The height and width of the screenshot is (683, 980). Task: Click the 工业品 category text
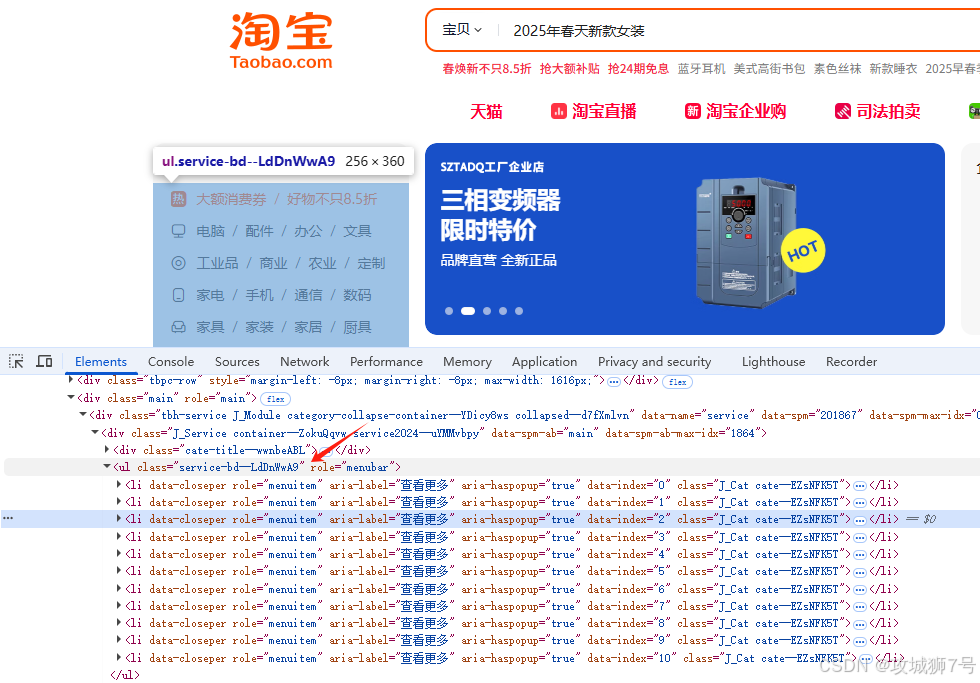(218, 263)
